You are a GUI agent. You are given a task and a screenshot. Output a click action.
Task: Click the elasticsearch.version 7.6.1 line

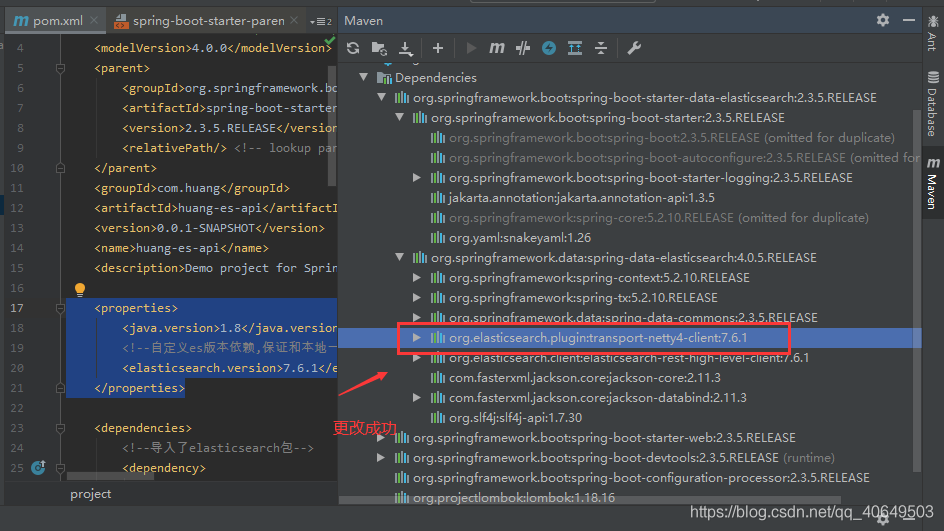tap(229, 368)
